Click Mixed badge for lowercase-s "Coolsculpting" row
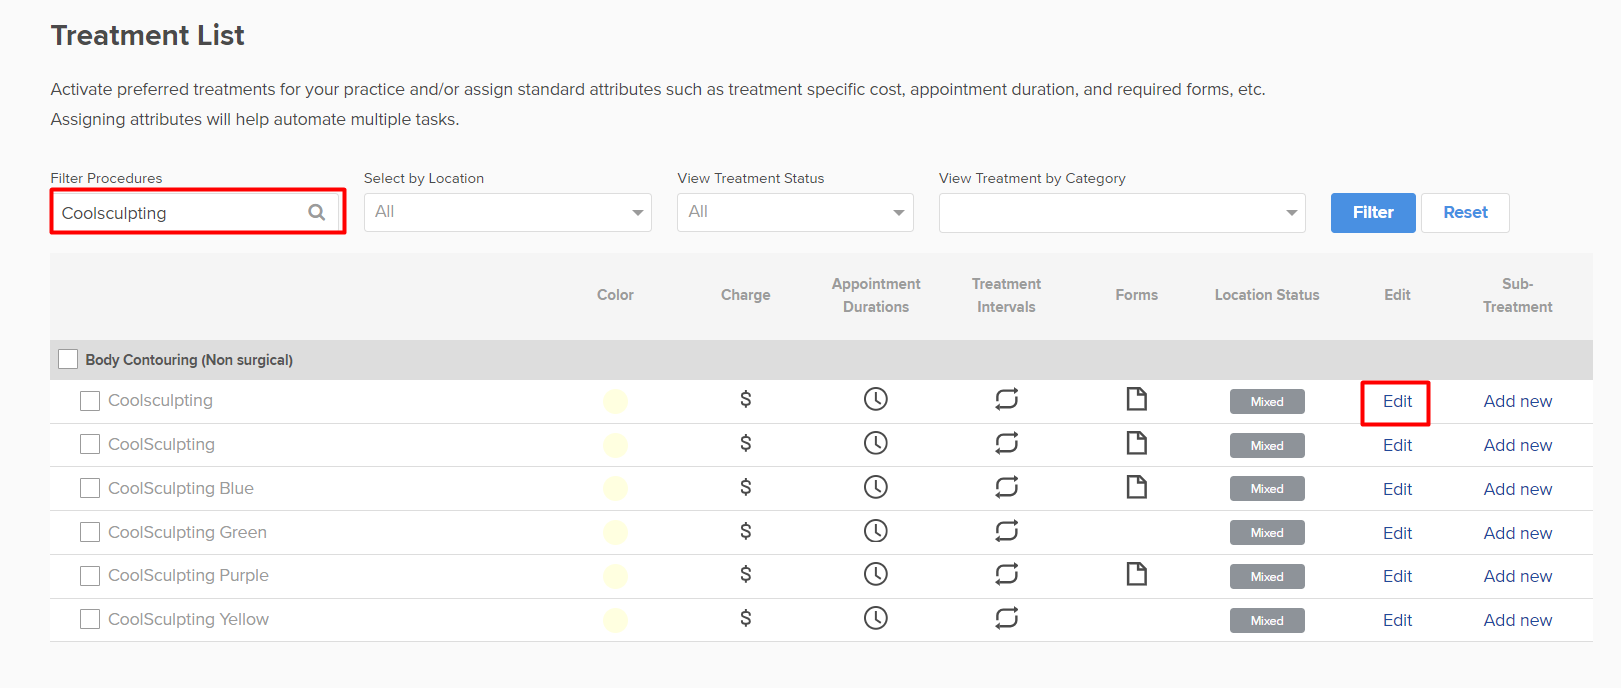The image size is (1621, 688). tap(1267, 402)
